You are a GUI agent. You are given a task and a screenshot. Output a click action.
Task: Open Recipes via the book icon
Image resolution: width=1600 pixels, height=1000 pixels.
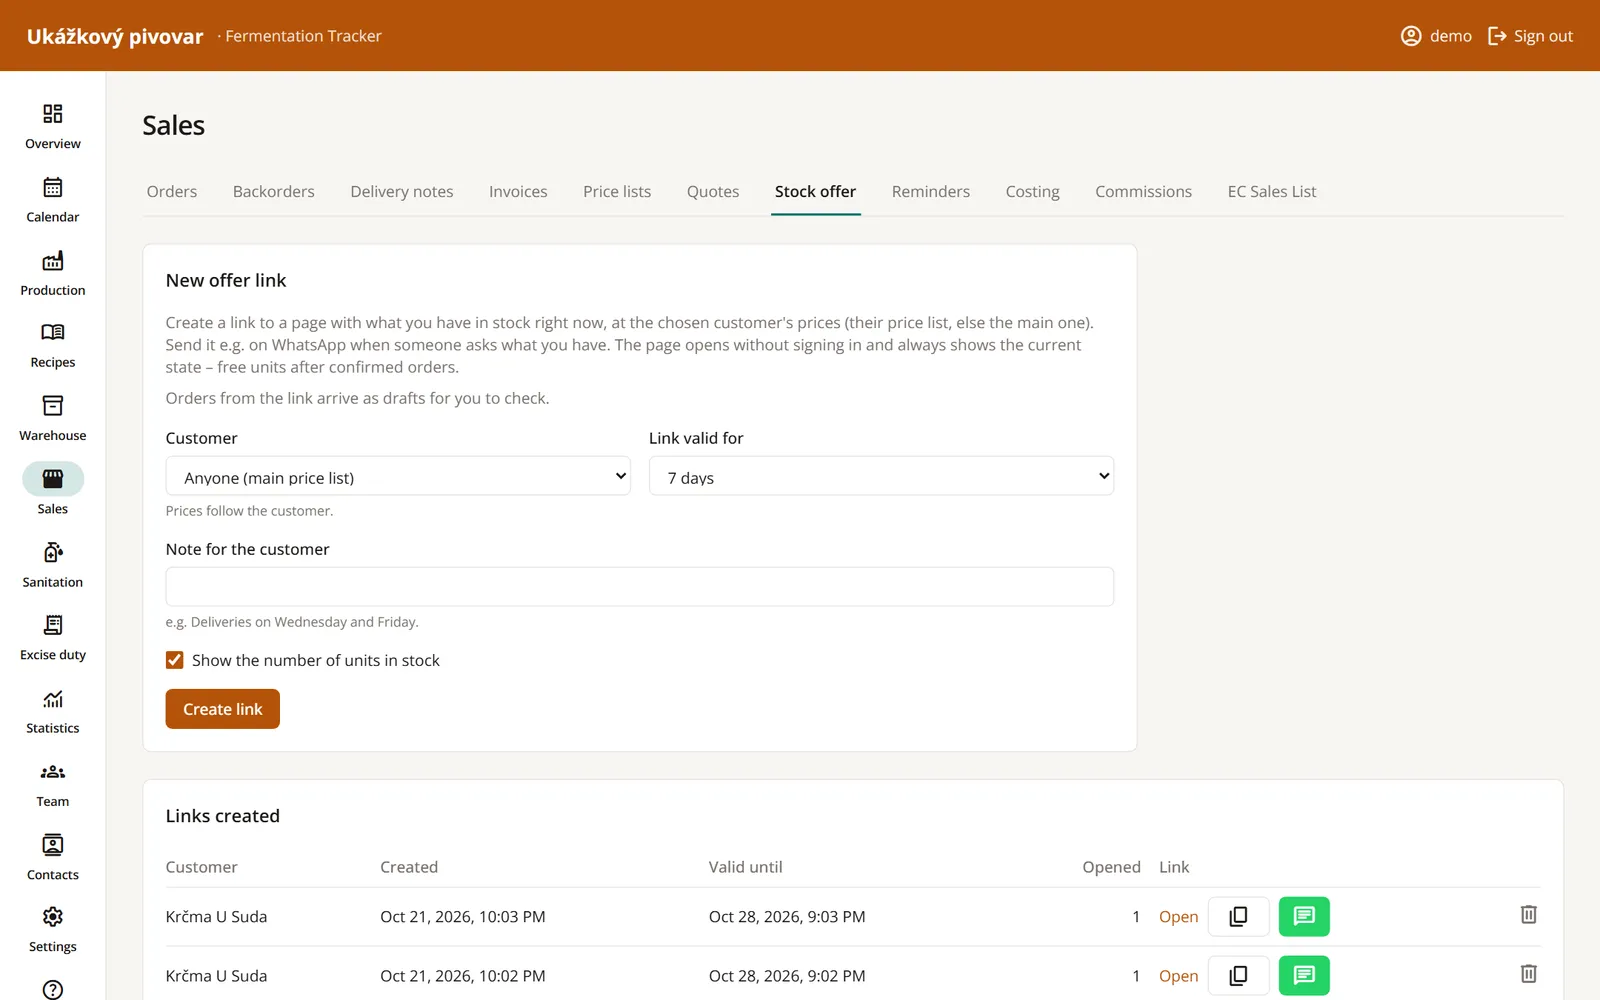[53, 332]
